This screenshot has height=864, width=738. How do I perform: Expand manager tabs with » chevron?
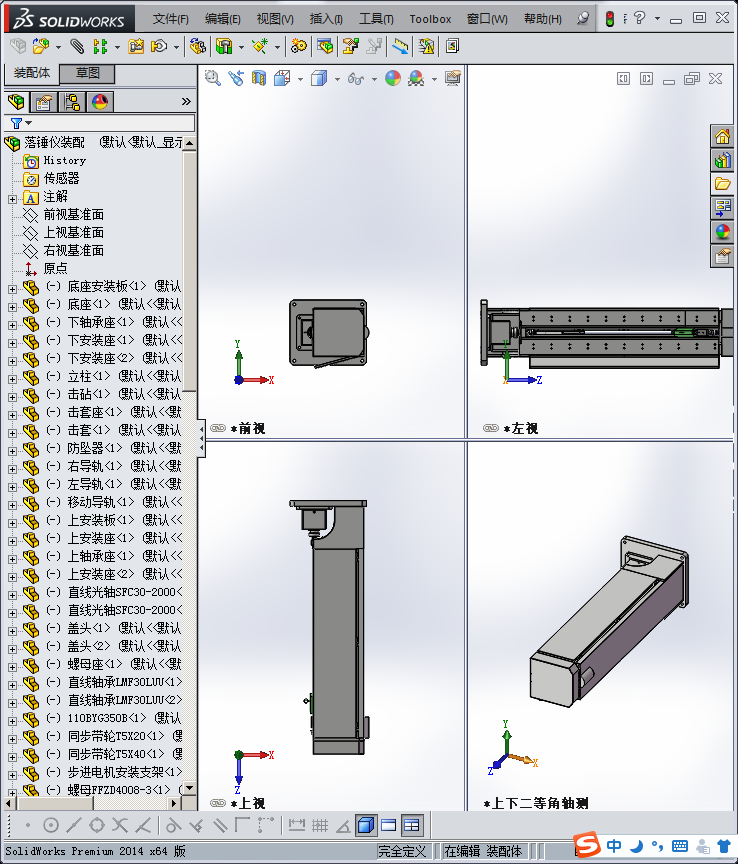[x=186, y=101]
